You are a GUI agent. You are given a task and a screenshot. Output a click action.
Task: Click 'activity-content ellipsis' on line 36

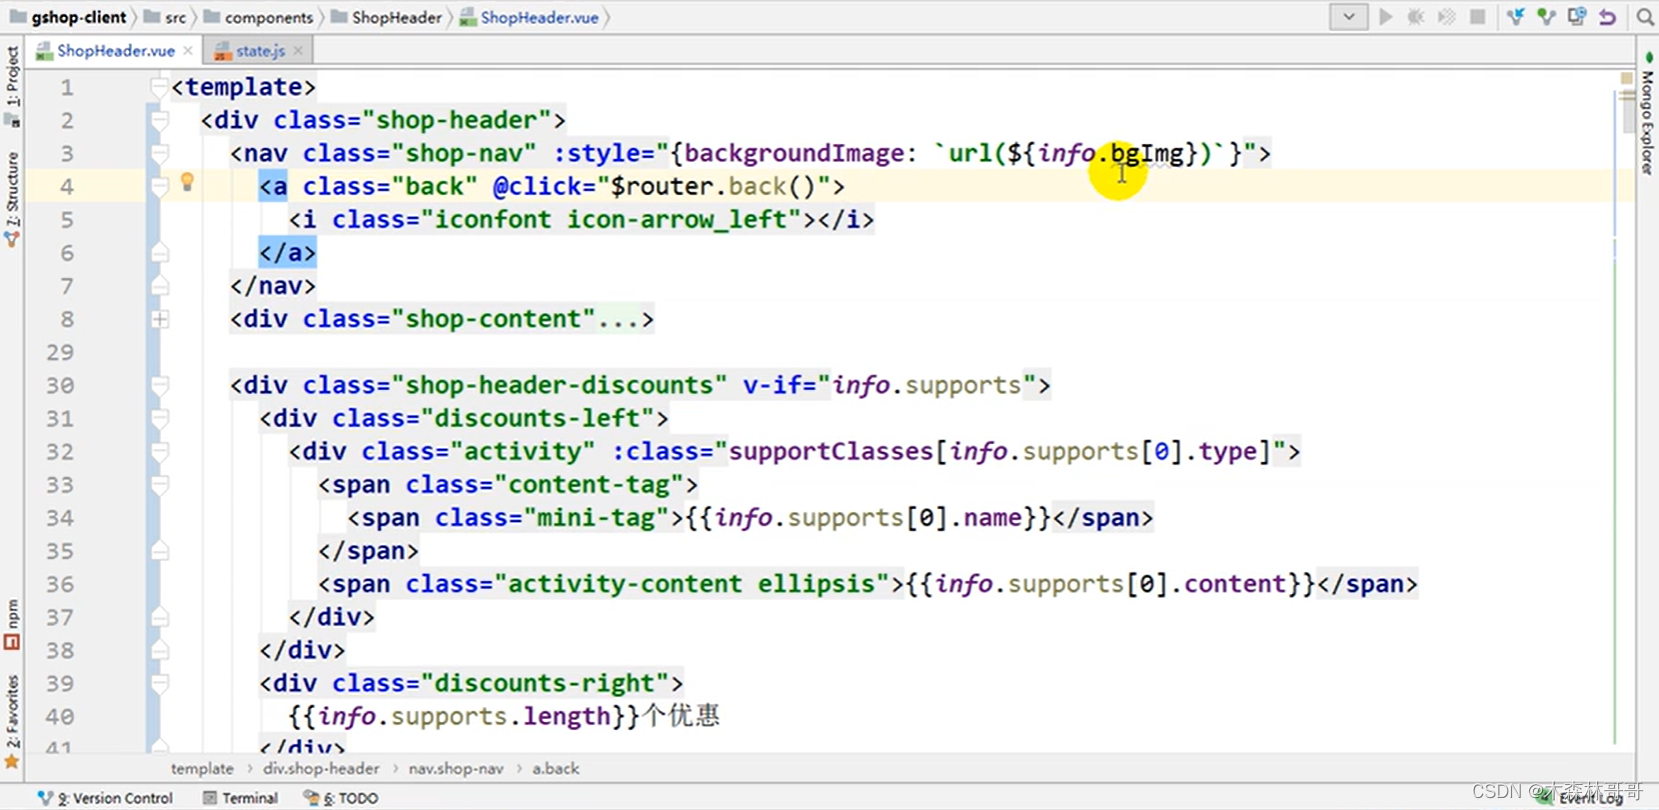[691, 583]
